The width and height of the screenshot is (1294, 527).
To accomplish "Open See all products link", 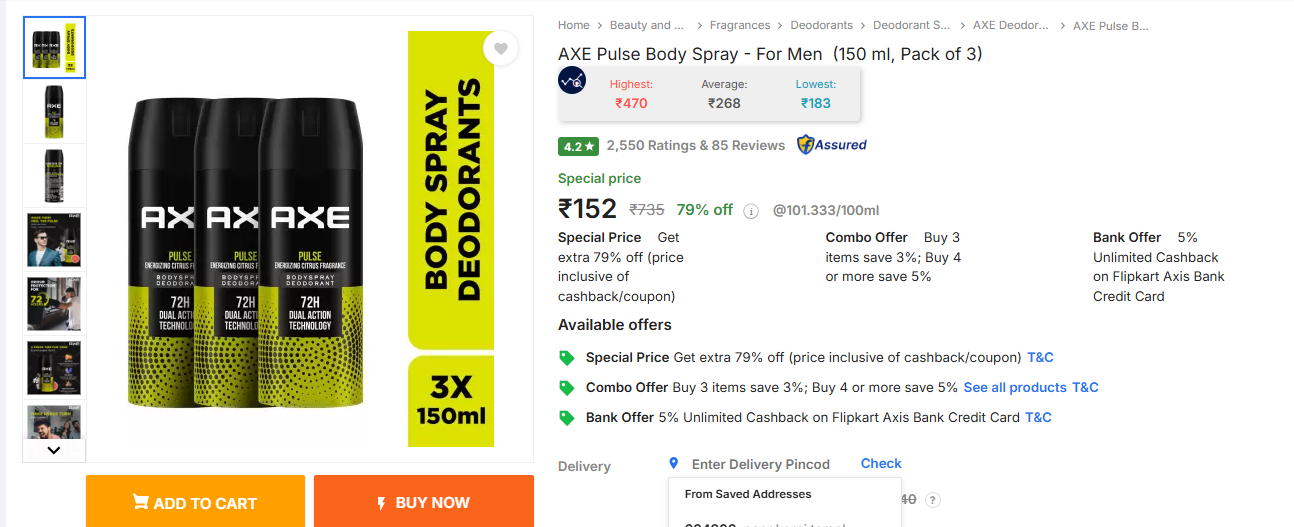I will tap(1015, 388).
